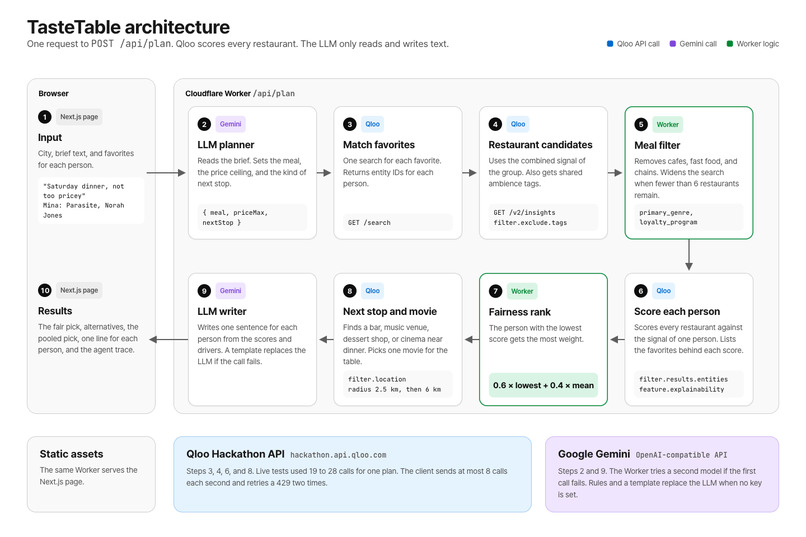Screen dimensions: 806x537
Task: Click the 'Cloudflare Worker /api/plan' panel label
Action: (x=240, y=94)
